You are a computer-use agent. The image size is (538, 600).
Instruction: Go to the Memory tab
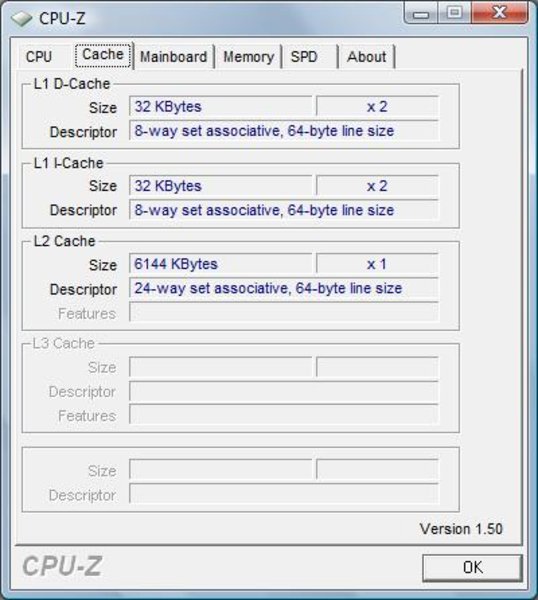pos(249,57)
